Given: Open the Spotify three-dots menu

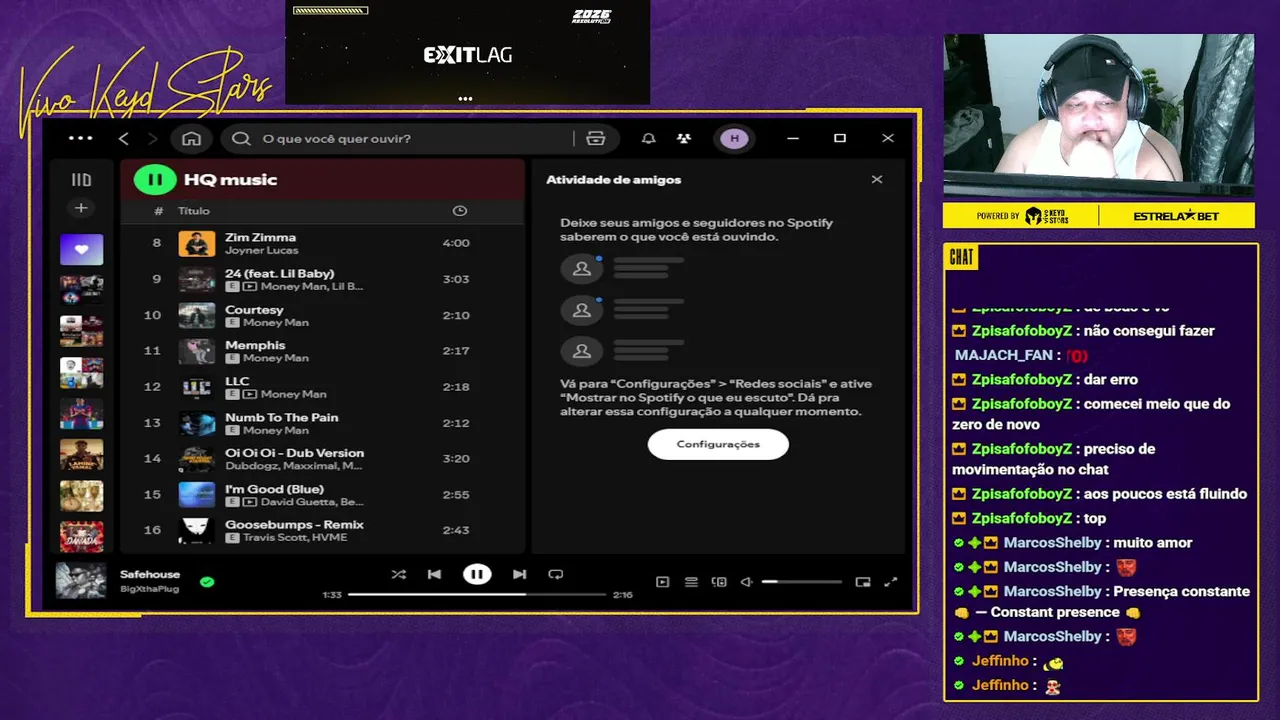Looking at the screenshot, I should pos(80,138).
